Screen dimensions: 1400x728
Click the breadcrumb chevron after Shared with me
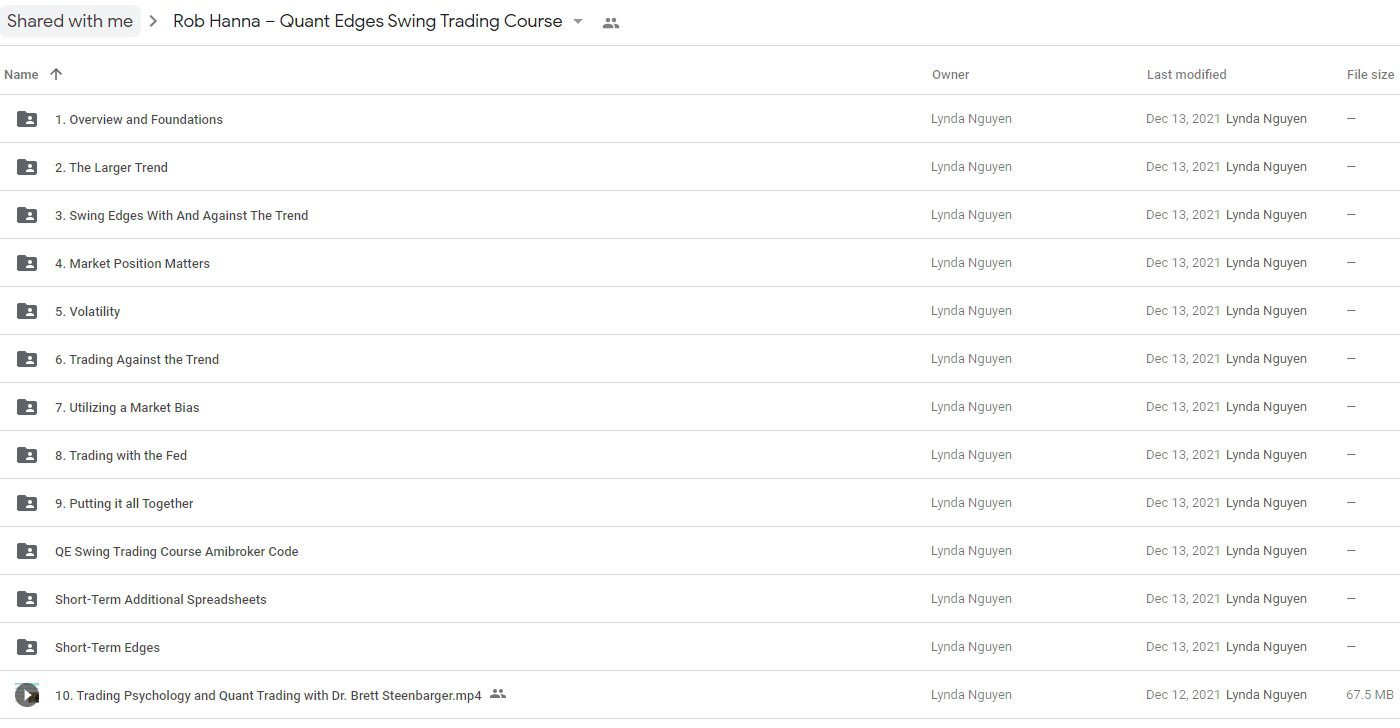point(154,22)
